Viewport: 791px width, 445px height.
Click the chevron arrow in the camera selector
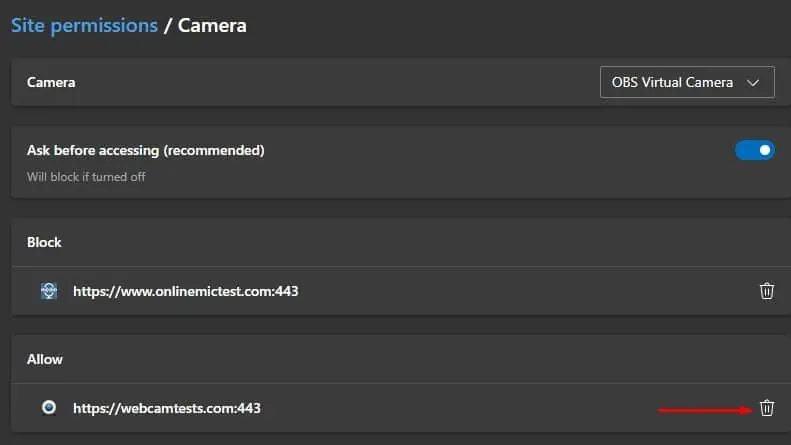(754, 83)
